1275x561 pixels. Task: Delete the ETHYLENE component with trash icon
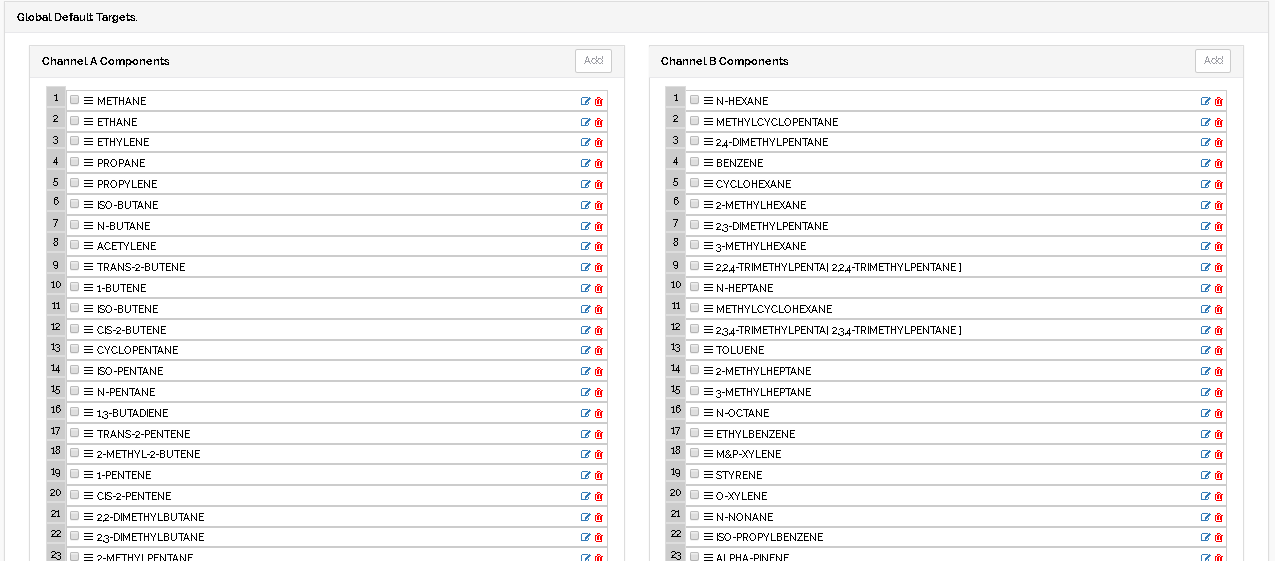click(599, 143)
